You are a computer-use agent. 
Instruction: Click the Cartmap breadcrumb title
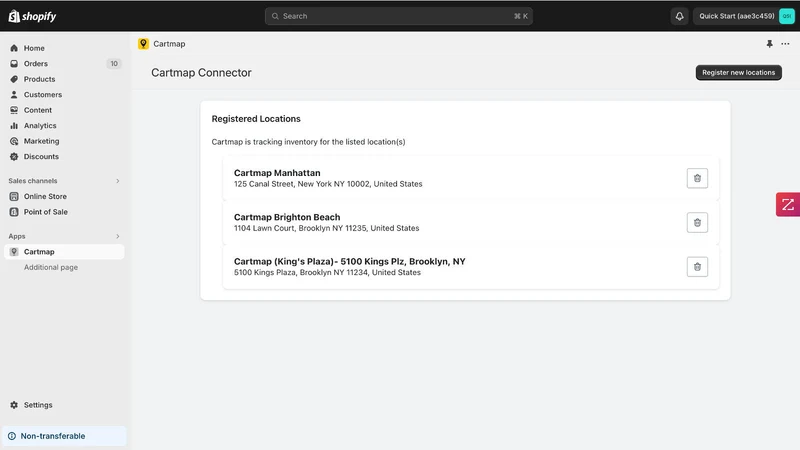pyautogui.click(x=169, y=44)
